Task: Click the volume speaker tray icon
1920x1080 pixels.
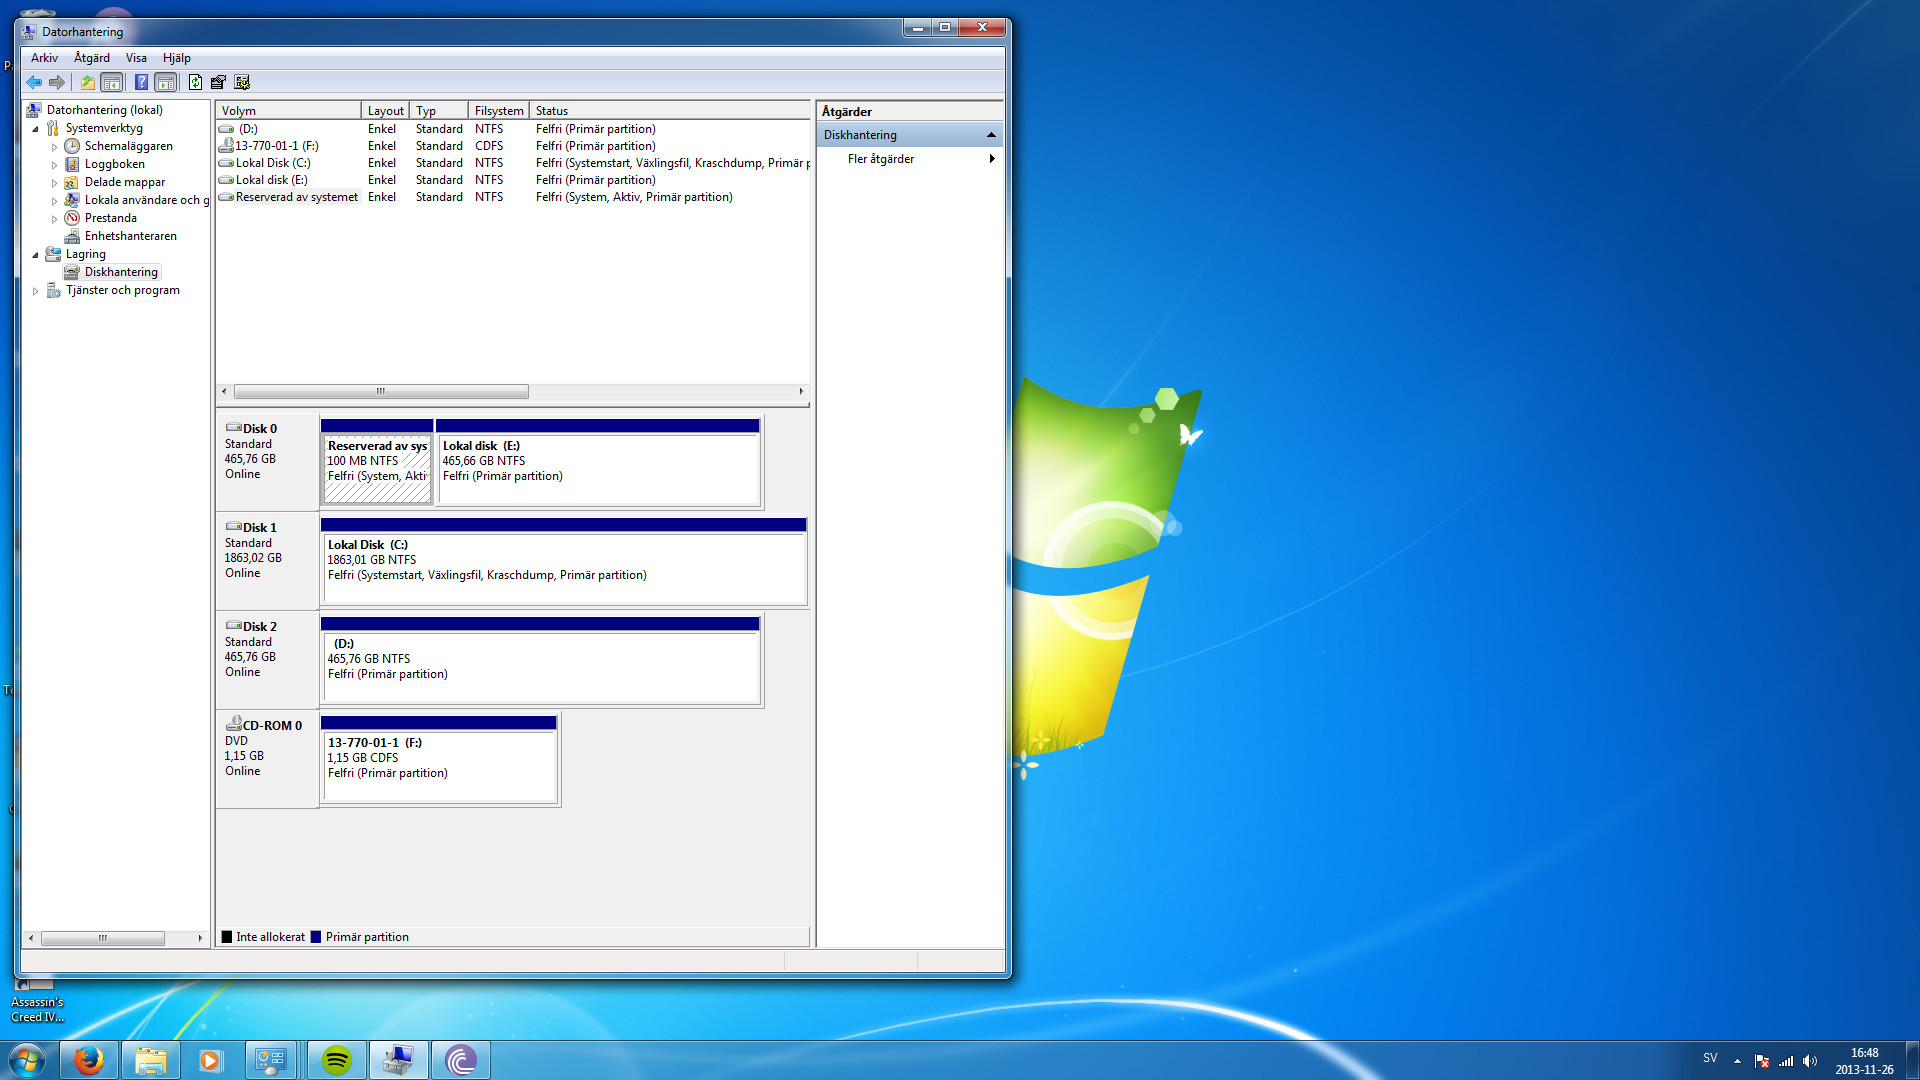Action: [1810, 1061]
